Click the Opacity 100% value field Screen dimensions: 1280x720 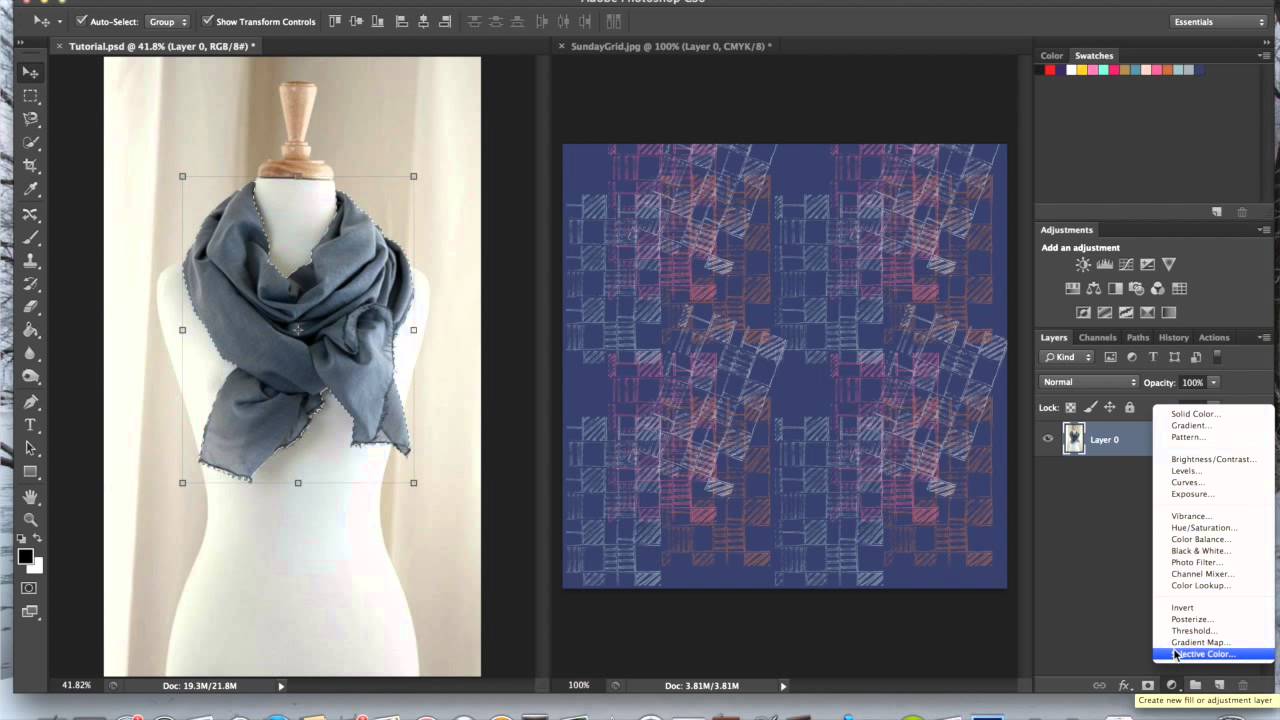tap(1192, 382)
